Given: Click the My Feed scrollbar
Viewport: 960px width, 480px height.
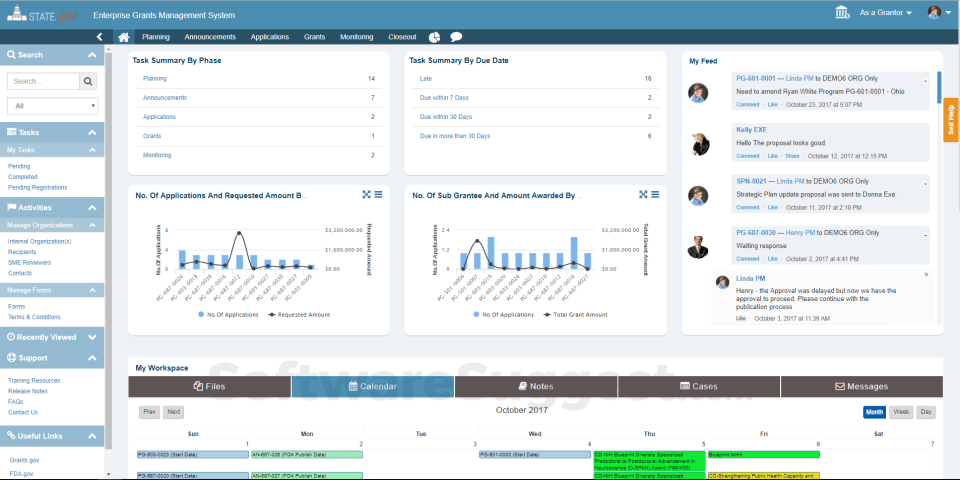Looking at the screenshot, I should coord(939,88).
